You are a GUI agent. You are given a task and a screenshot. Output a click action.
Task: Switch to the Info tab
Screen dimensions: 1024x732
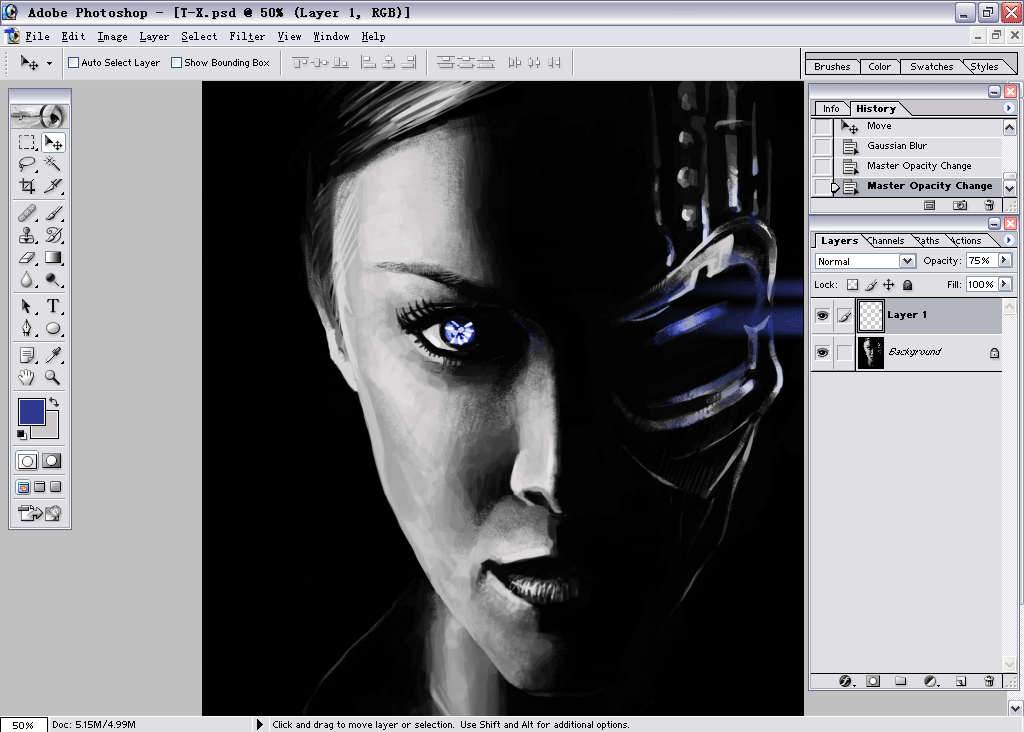[x=831, y=108]
